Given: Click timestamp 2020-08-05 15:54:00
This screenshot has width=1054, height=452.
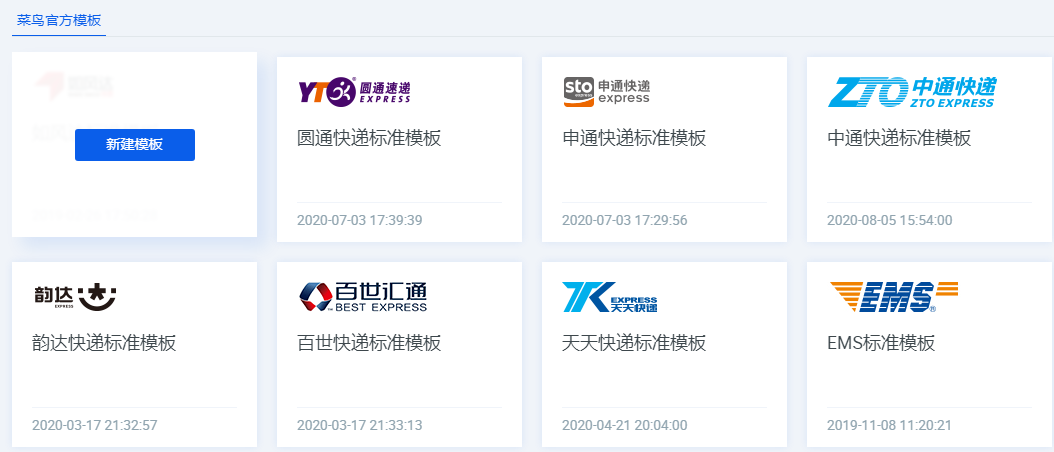Looking at the screenshot, I should (x=889, y=221).
